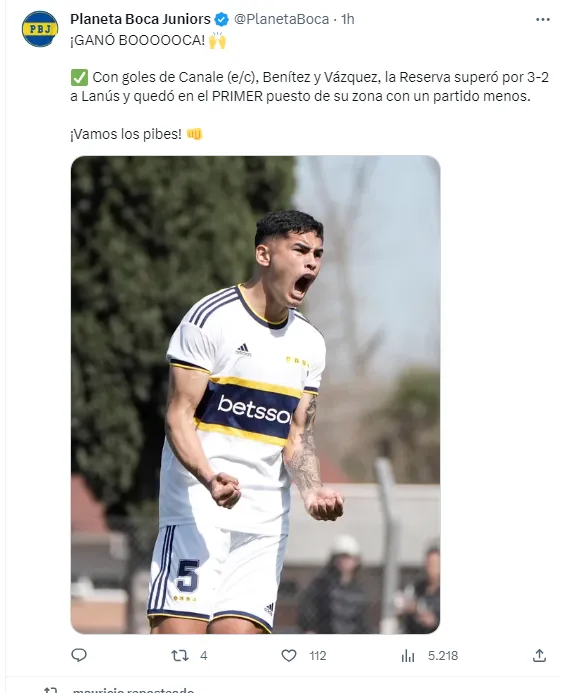
Task: Open the reply comment icon
Action: tap(79, 655)
